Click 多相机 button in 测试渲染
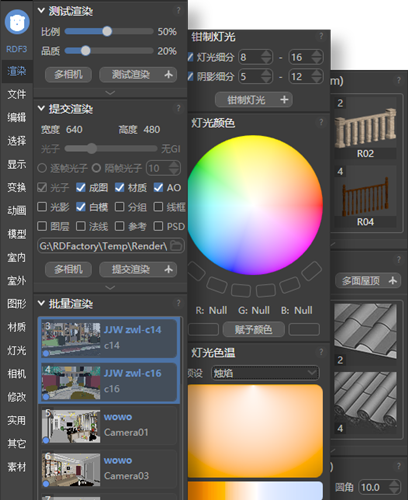The width and height of the screenshot is (408, 500). [x=68, y=74]
